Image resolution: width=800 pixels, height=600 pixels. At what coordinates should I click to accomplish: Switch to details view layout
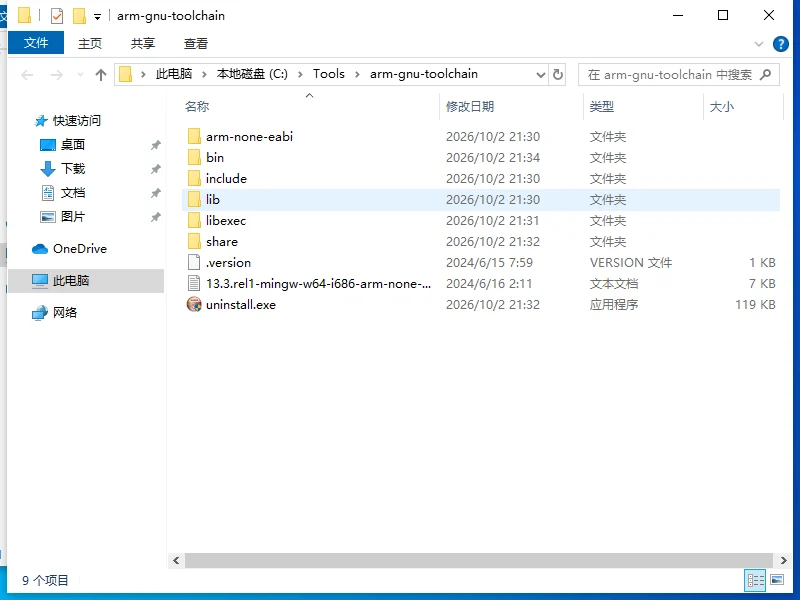tap(755, 580)
